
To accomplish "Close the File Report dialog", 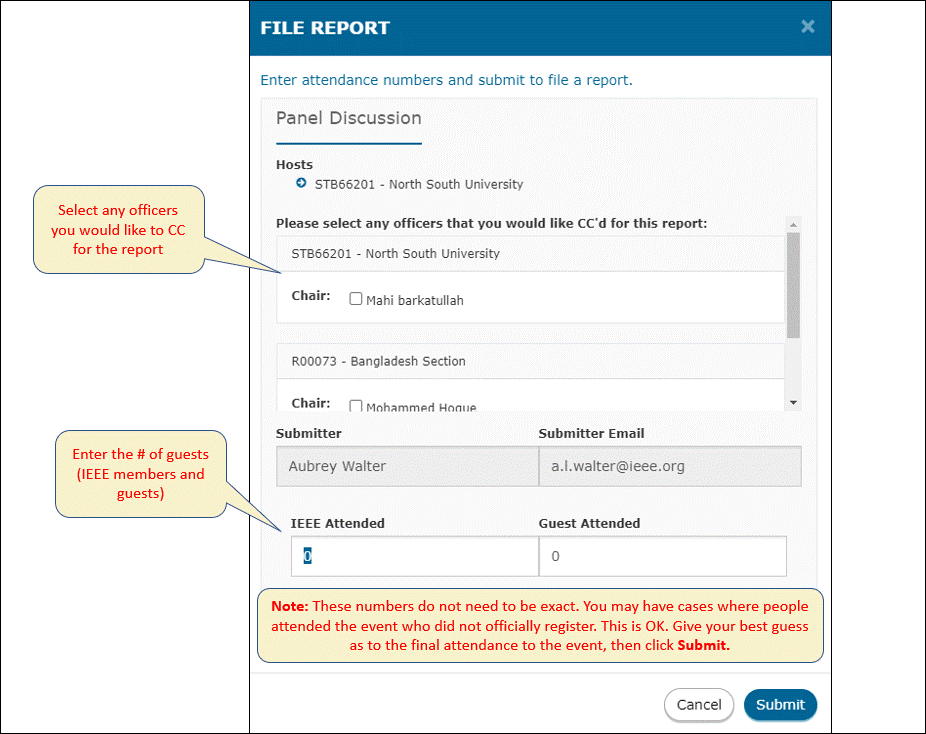I will coord(807,27).
